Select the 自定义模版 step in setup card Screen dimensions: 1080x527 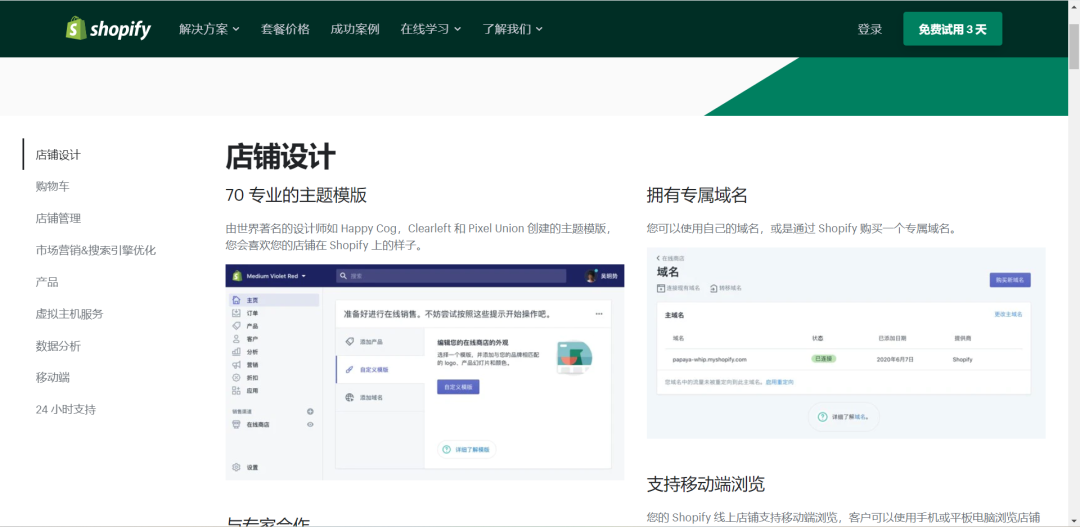380,370
